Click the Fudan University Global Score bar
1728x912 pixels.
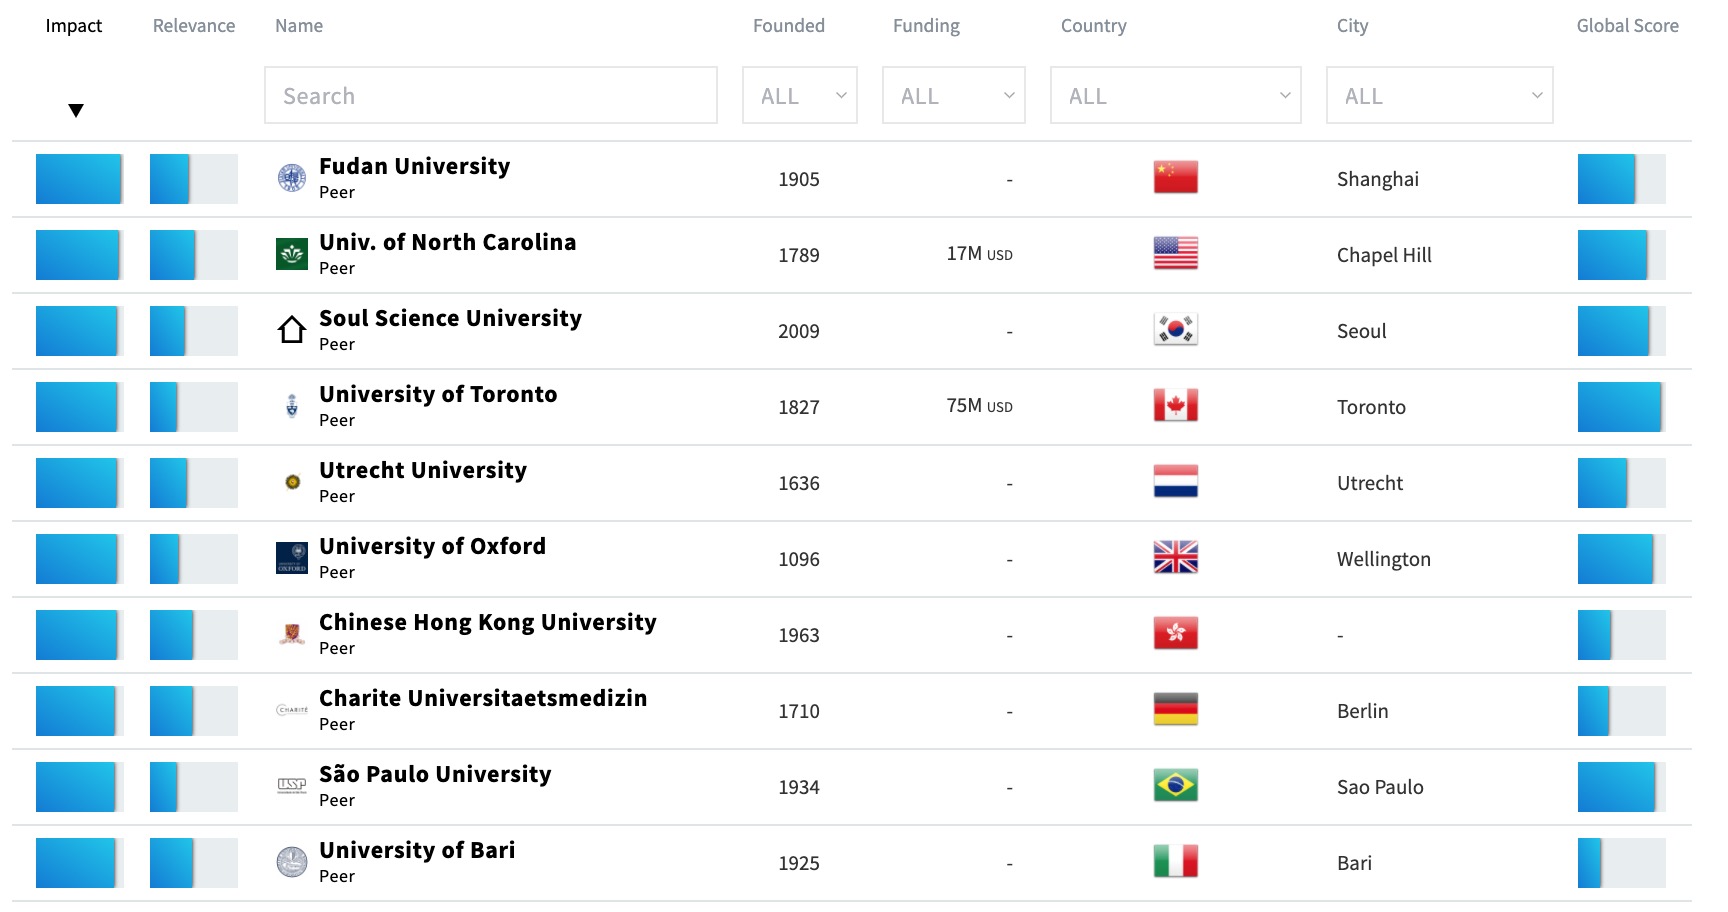(1621, 179)
